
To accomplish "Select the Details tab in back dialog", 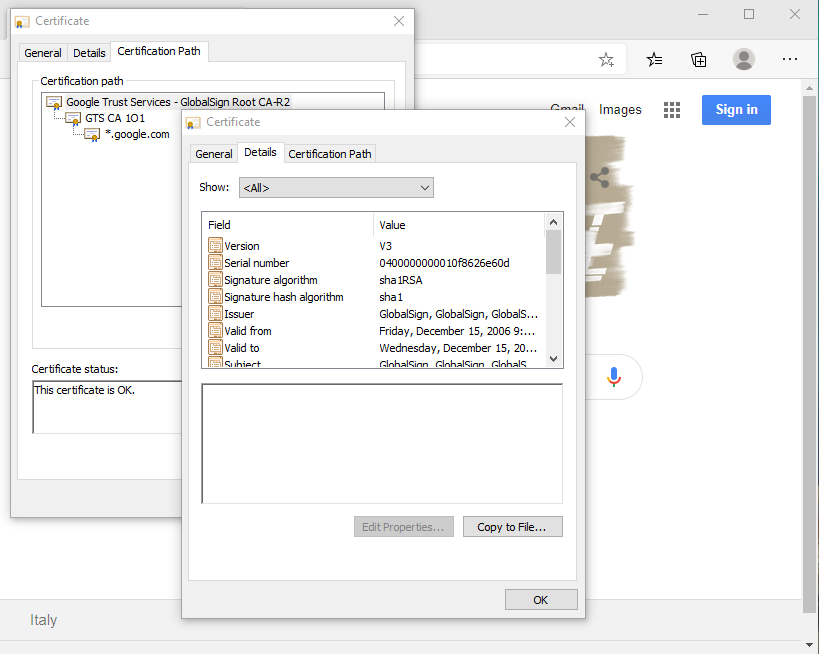I will (x=89, y=53).
